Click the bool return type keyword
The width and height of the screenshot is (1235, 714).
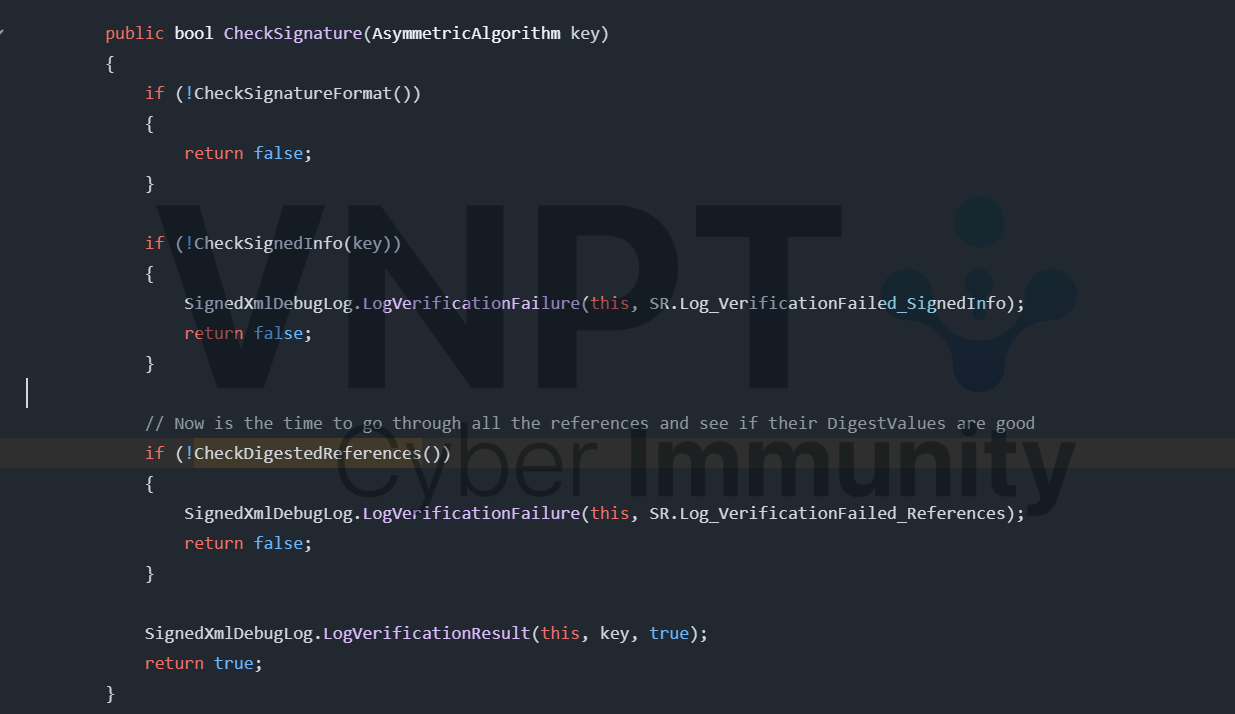(x=194, y=33)
